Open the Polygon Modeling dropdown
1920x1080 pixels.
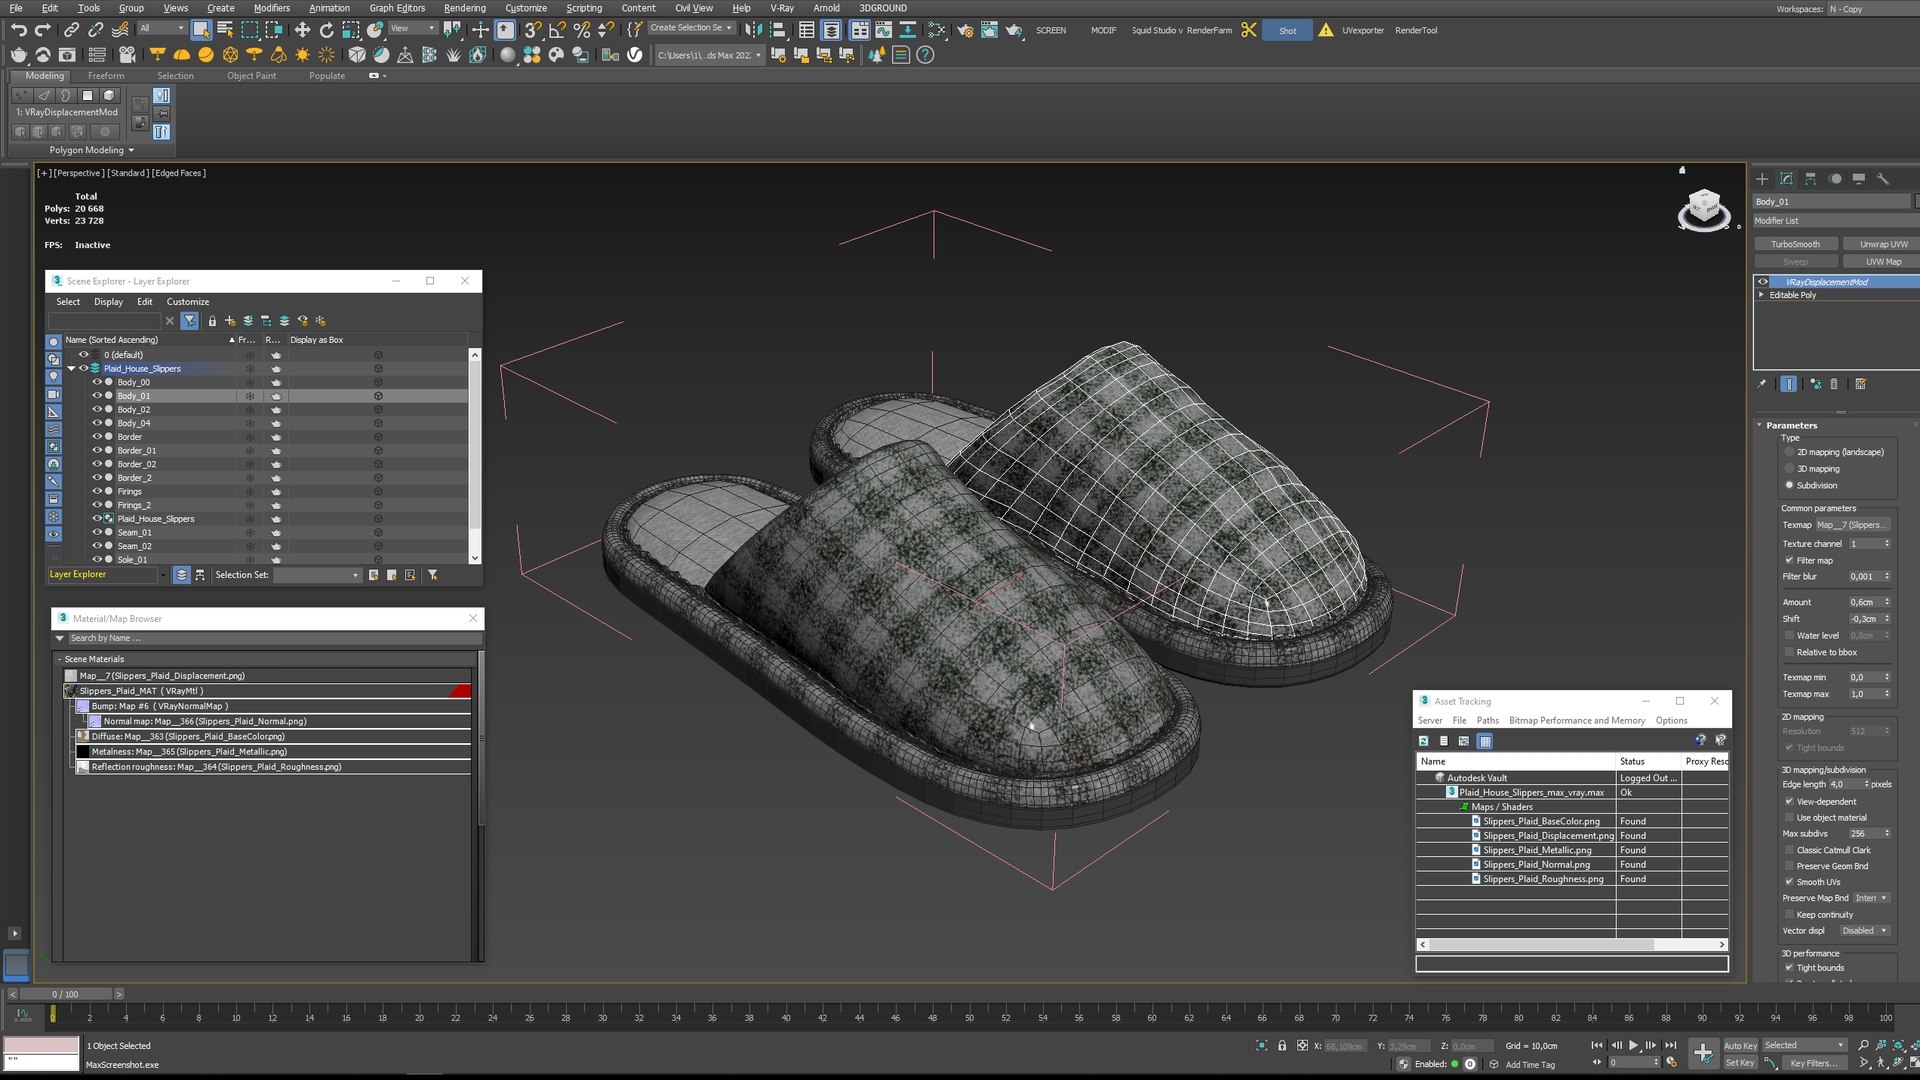point(91,150)
